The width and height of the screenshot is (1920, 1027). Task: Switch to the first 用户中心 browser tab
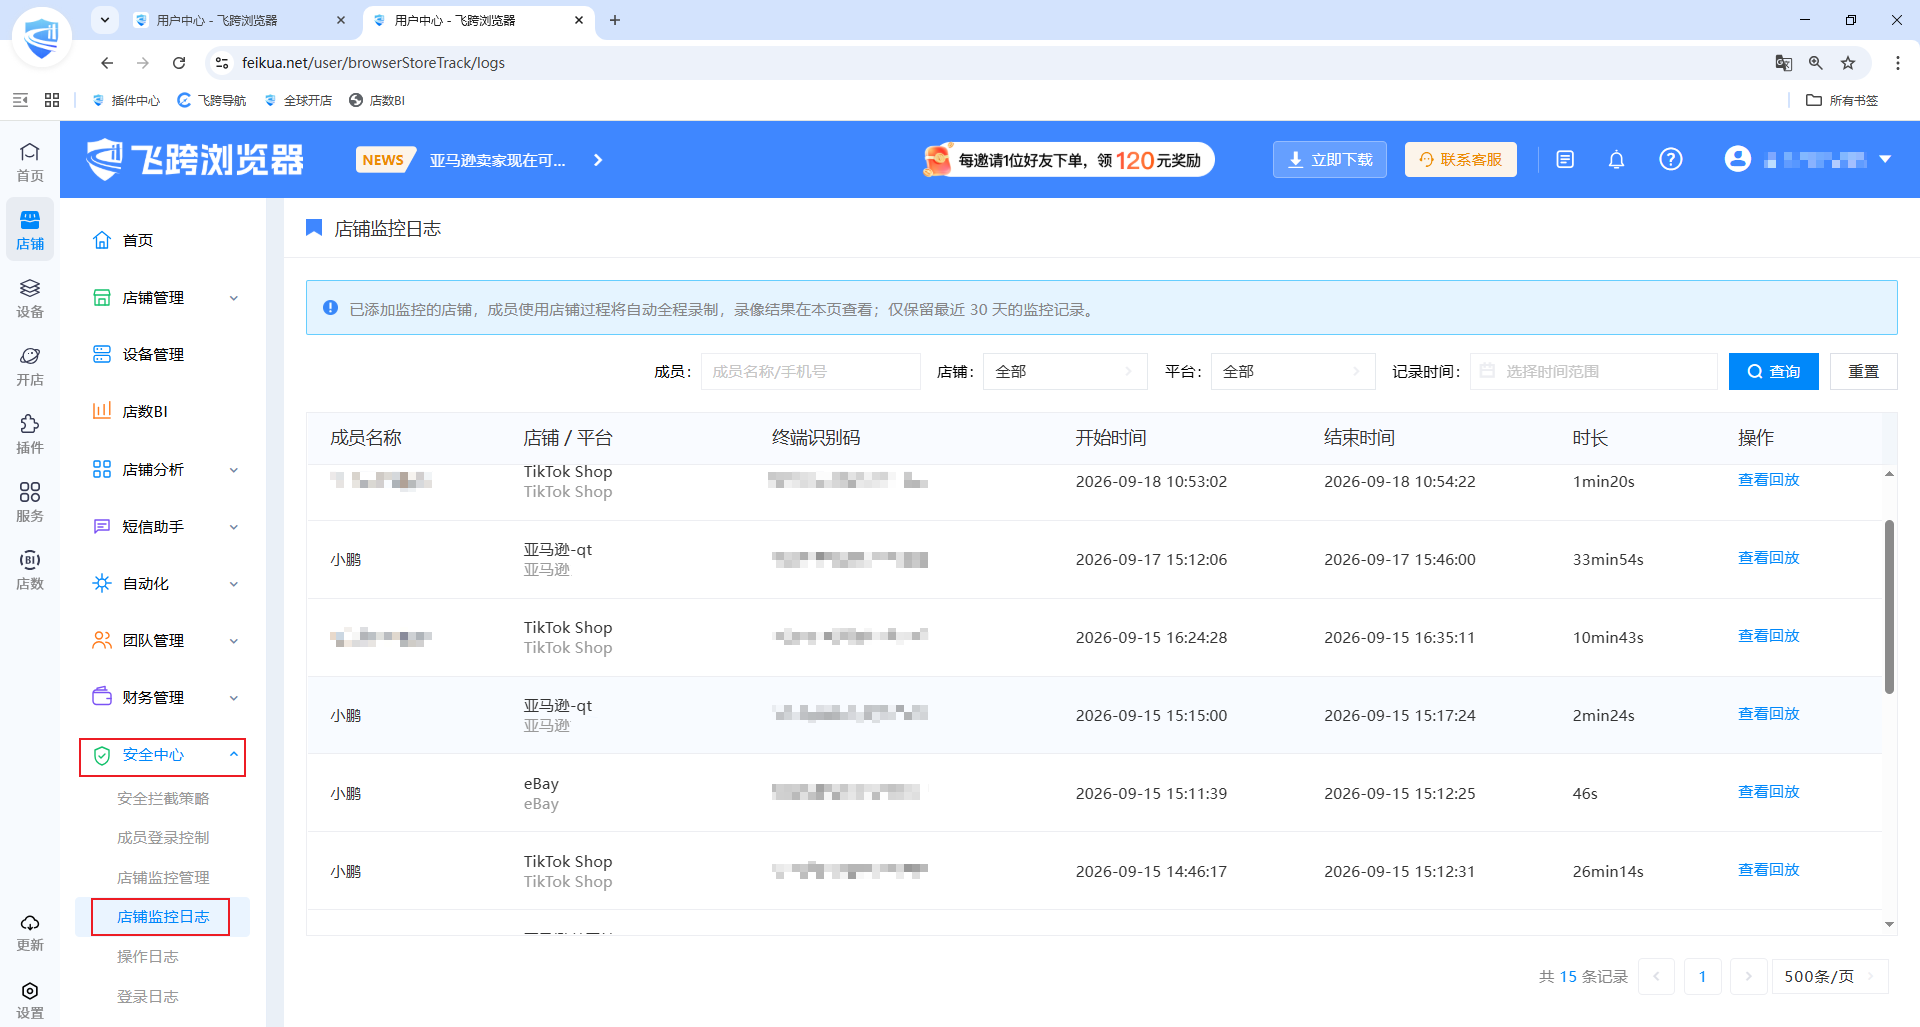(x=240, y=20)
